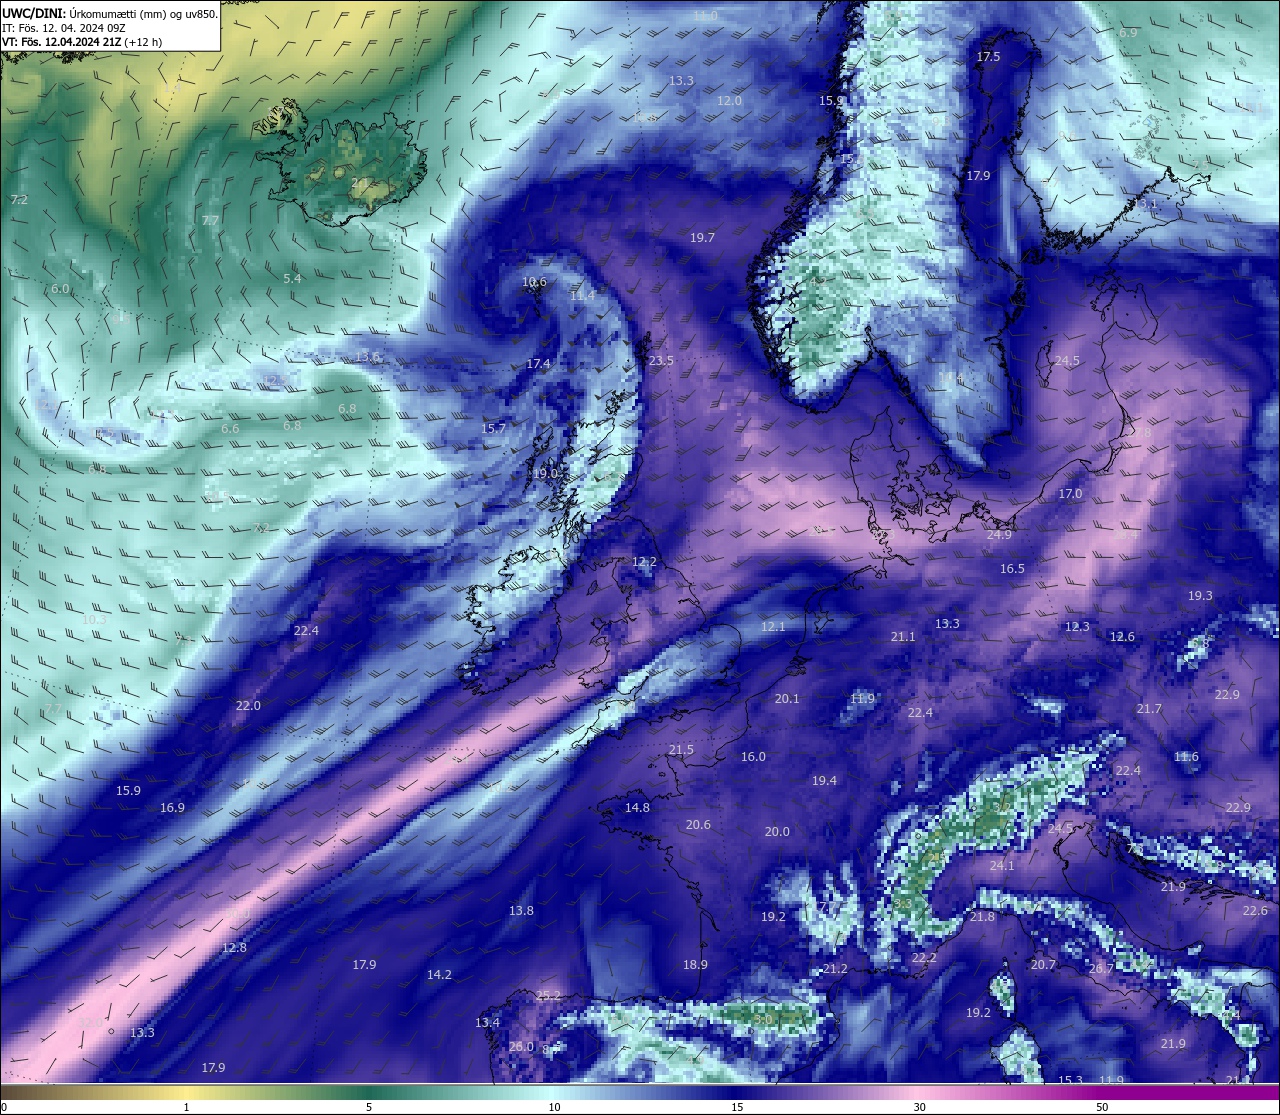The image size is (1280, 1115).
Task: Click the 21.7 value on the map
Action: click(1149, 709)
